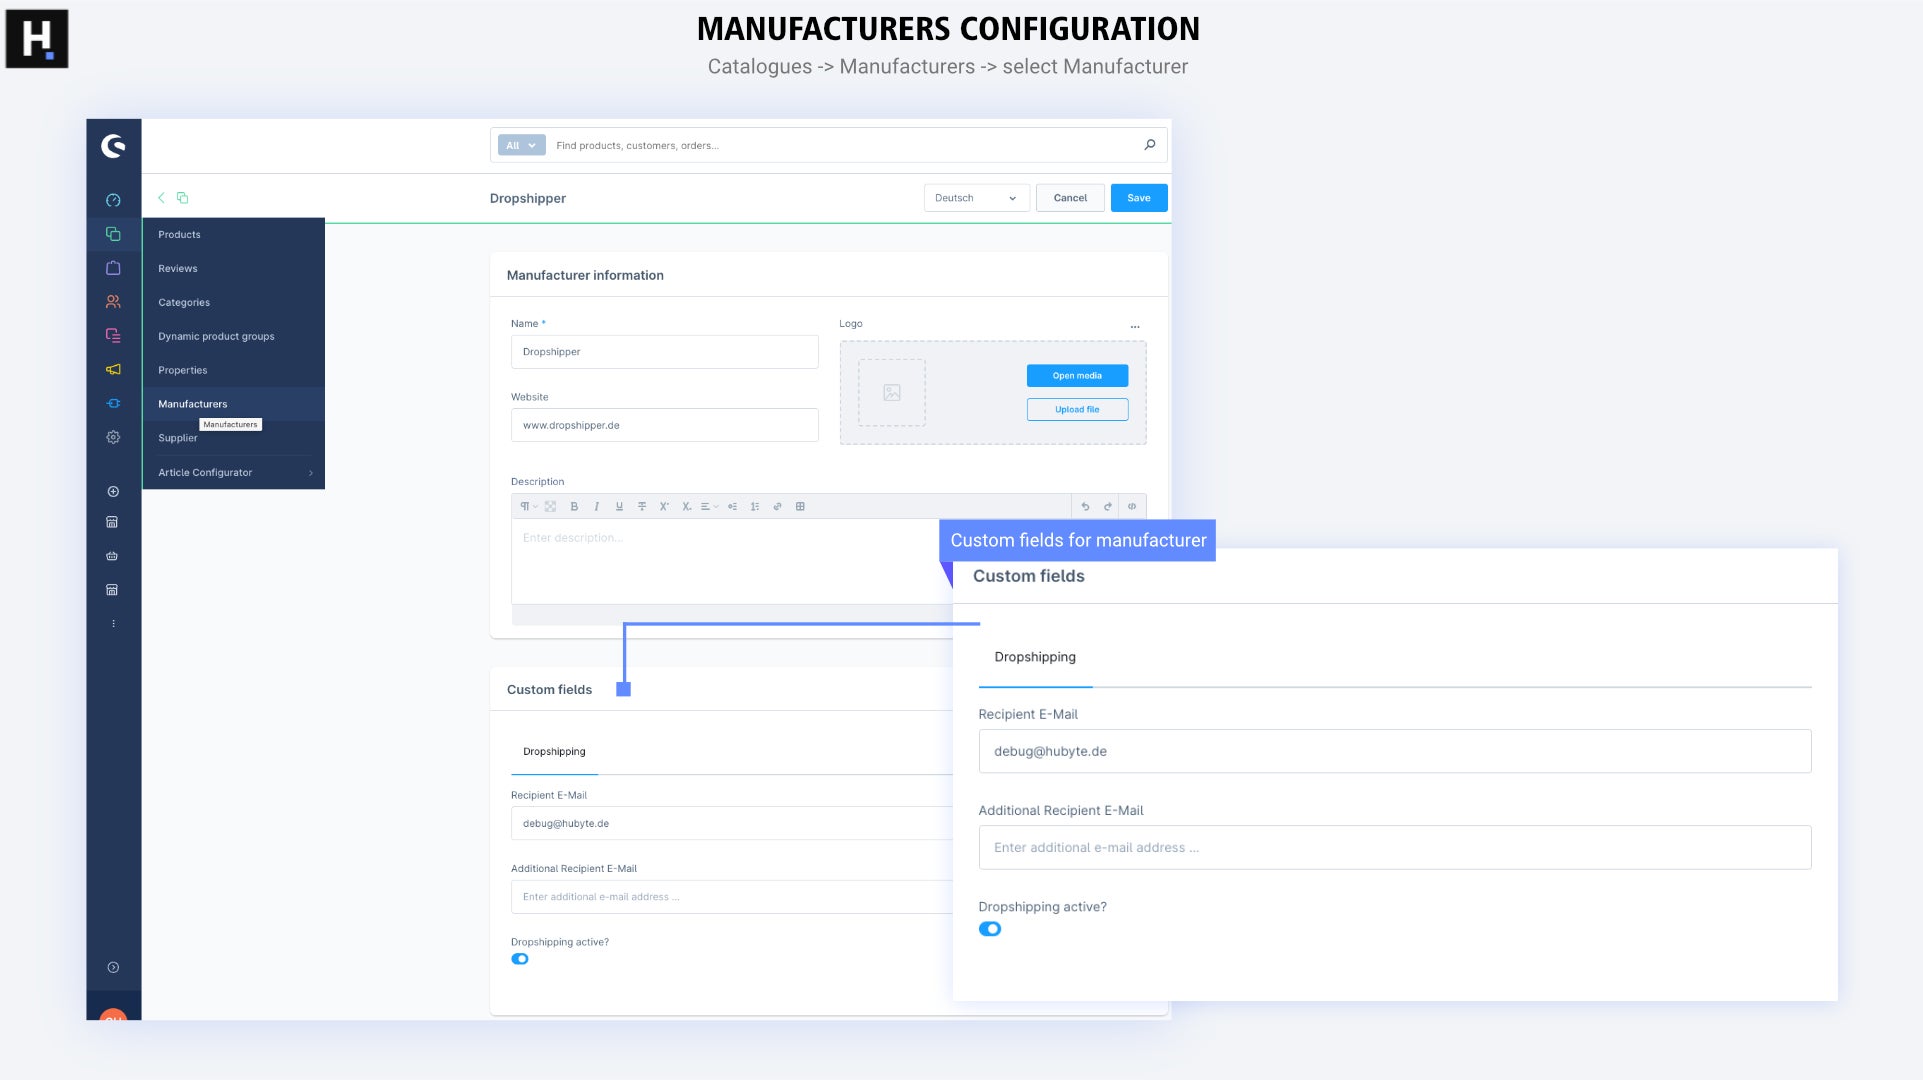
Task: Click the Upload file button
Action: tap(1077, 410)
